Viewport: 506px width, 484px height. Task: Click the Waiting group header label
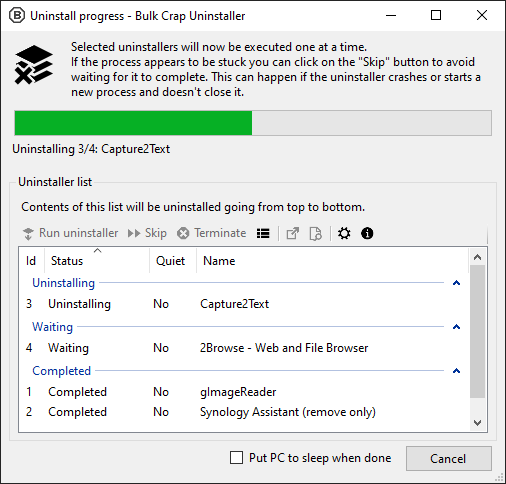tap(52, 327)
